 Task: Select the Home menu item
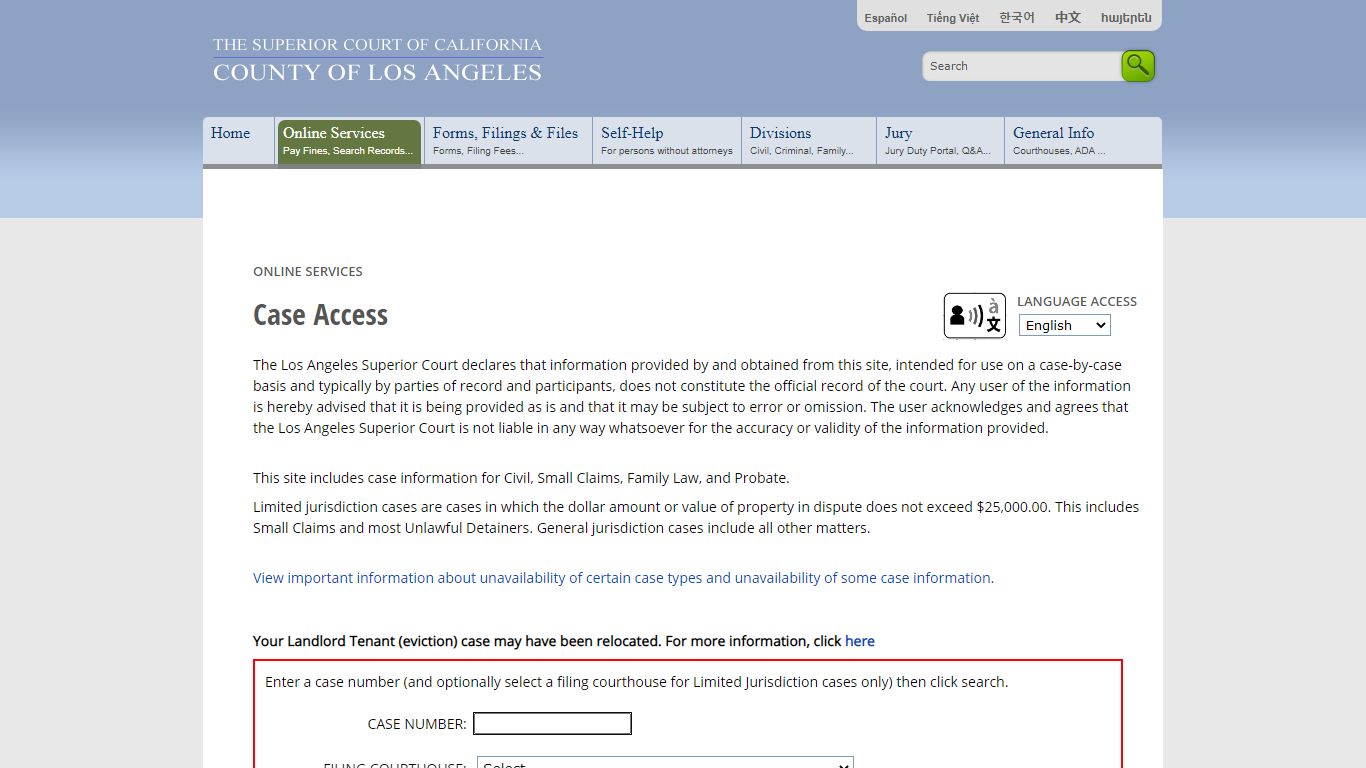click(x=229, y=133)
